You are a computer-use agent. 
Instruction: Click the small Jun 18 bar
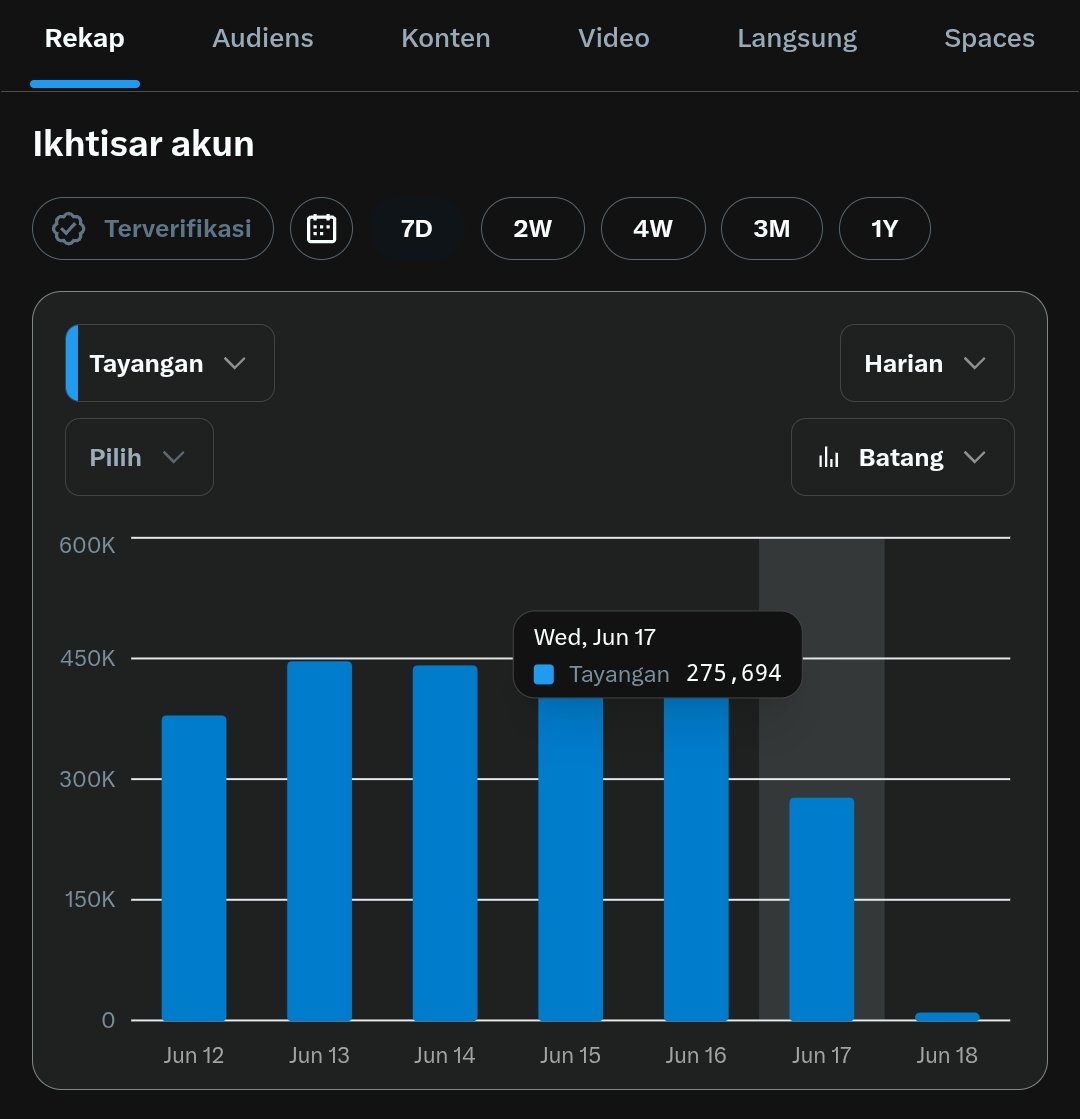pos(947,1016)
